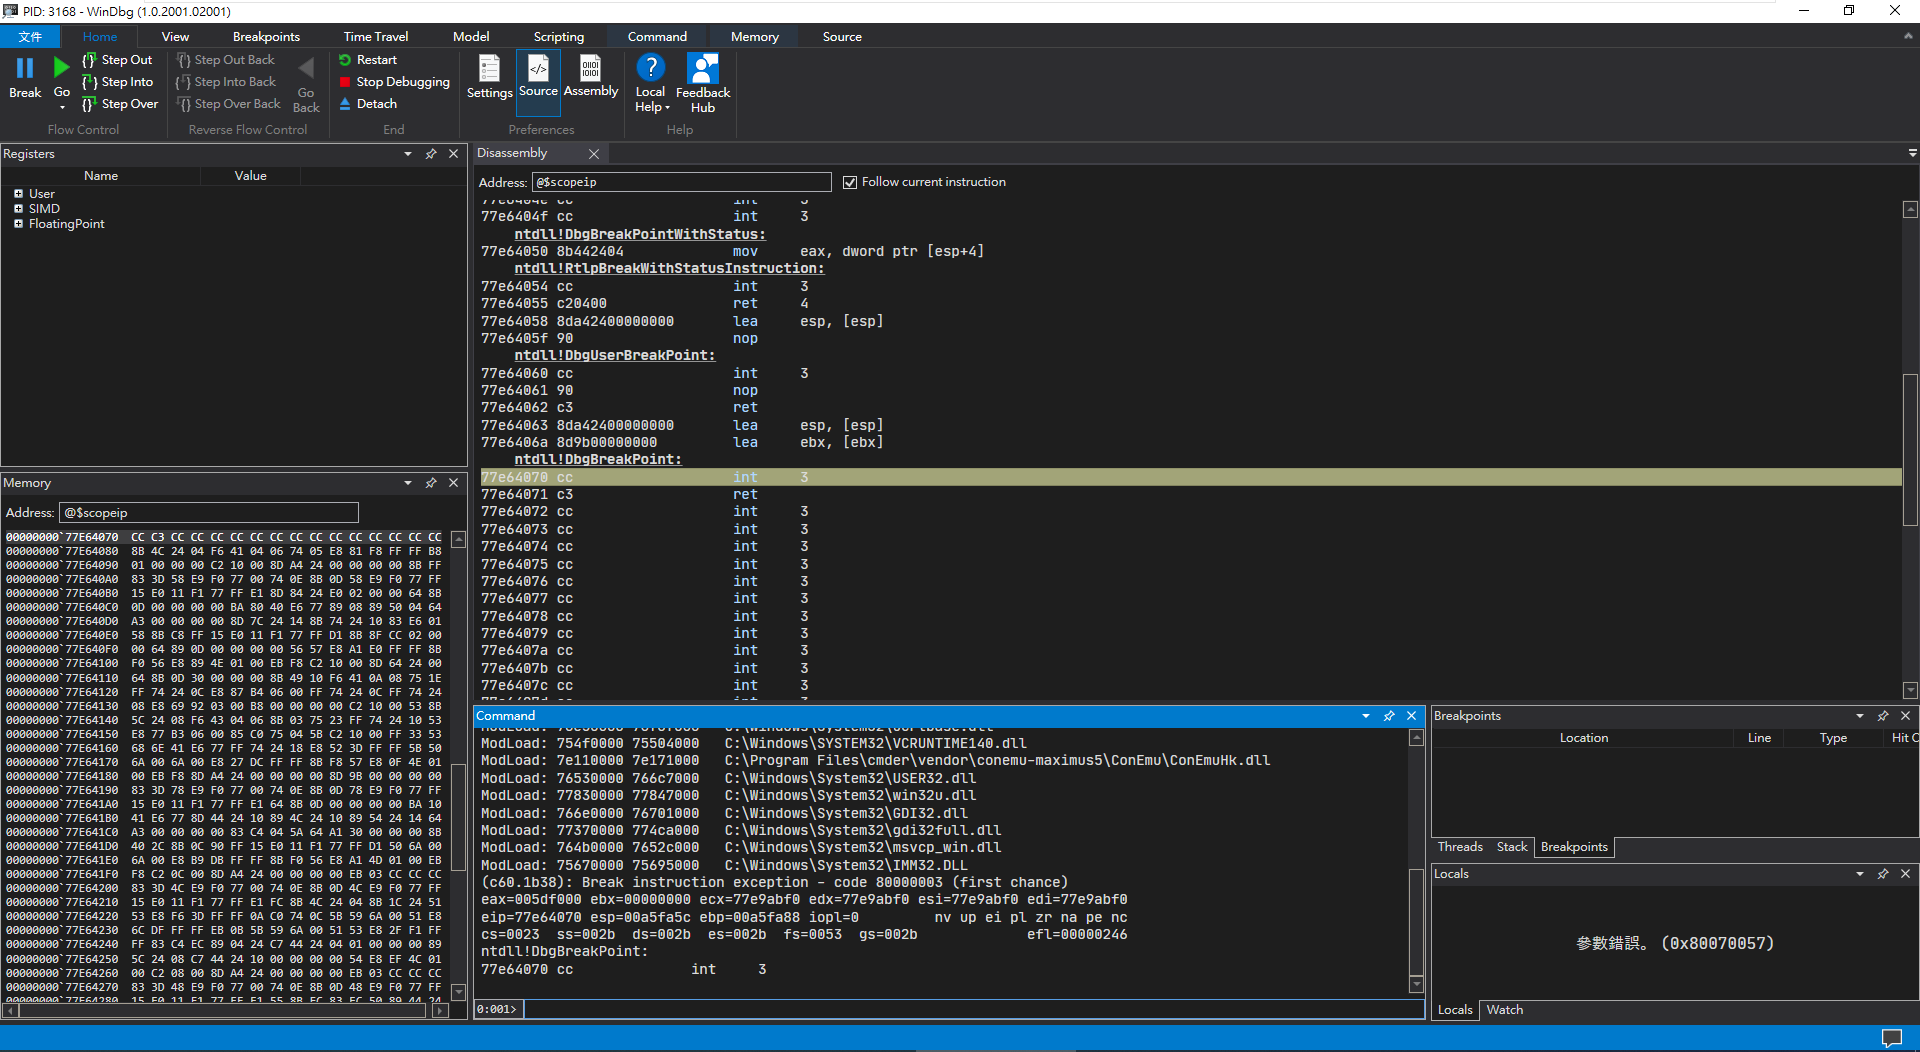Click Stop Debugging

coord(394,82)
